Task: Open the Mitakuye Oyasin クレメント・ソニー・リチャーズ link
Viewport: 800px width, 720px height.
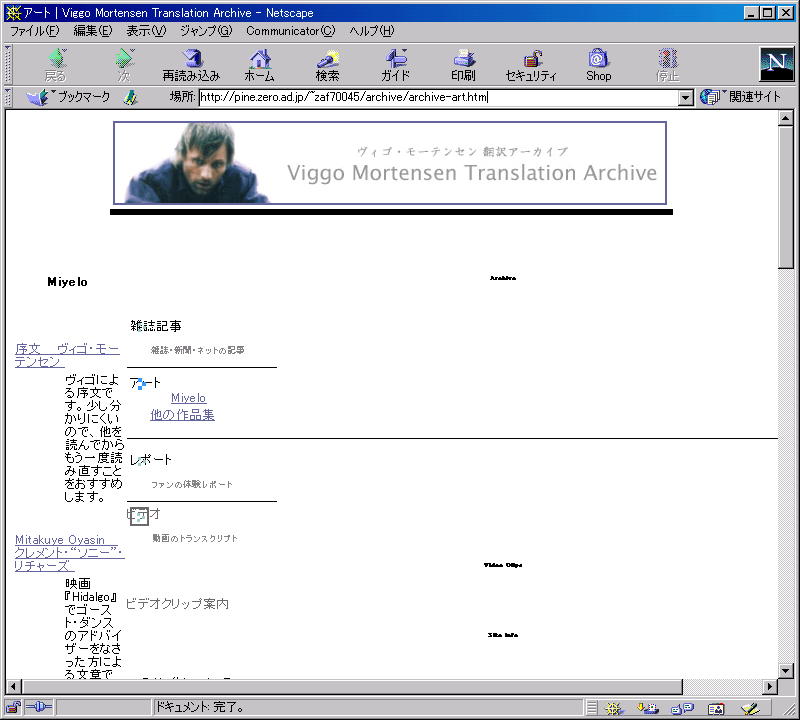Action: point(69,553)
